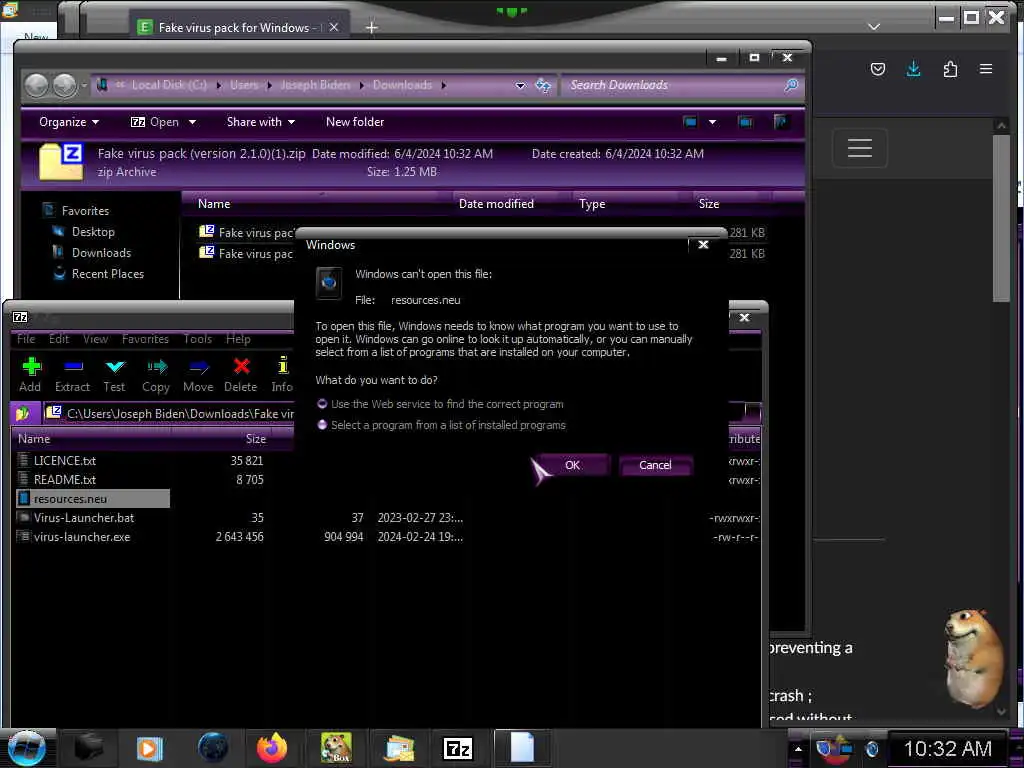Image resolution: width=1024 pixels, height=768 pixels.
Task: Open the Firefox downloads arrow icon
Action: [914, 69]
